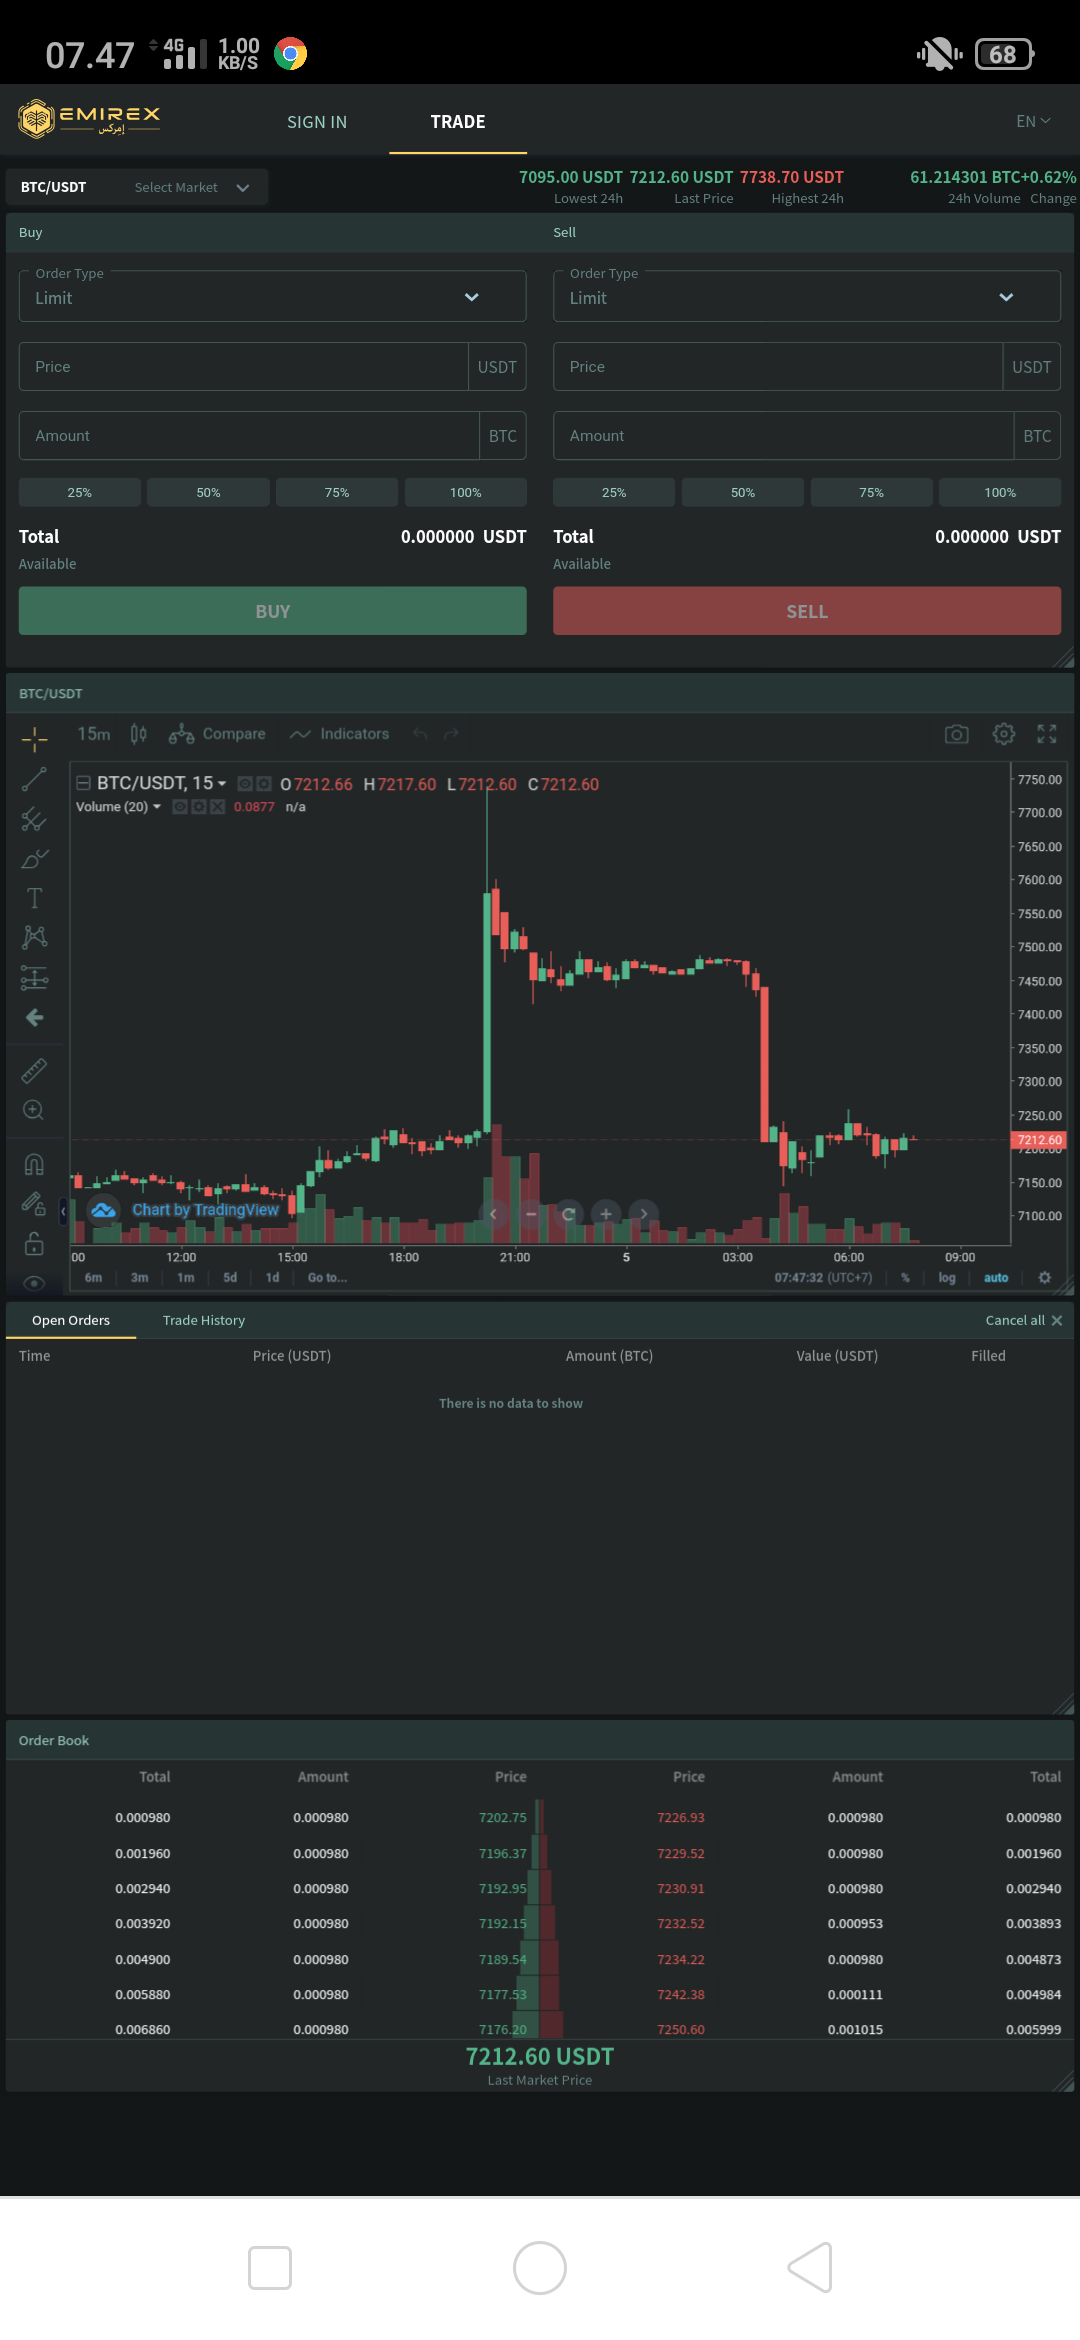This screenshot has height=2340, width=1080.
Task: Select the brush drawing tool
Action: click(34, 859)
